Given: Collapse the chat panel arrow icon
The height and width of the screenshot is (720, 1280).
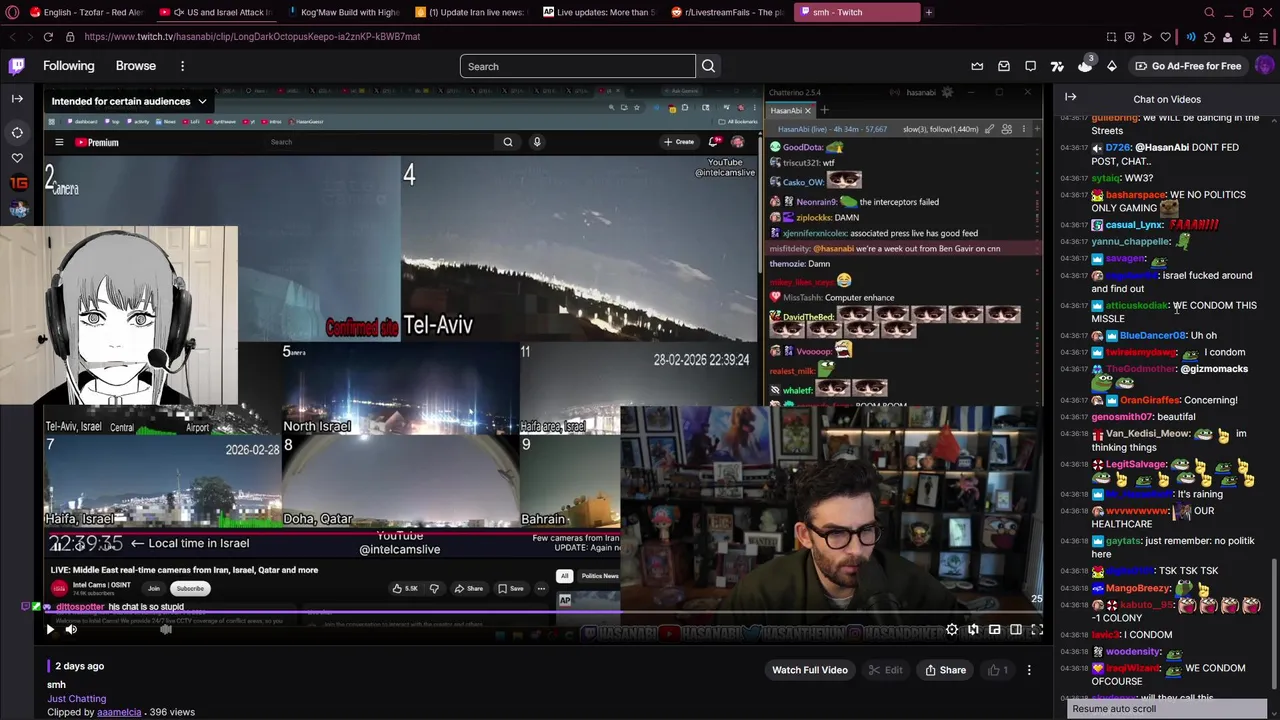Looking at the screenshot, I should (x=1070, y=97).
